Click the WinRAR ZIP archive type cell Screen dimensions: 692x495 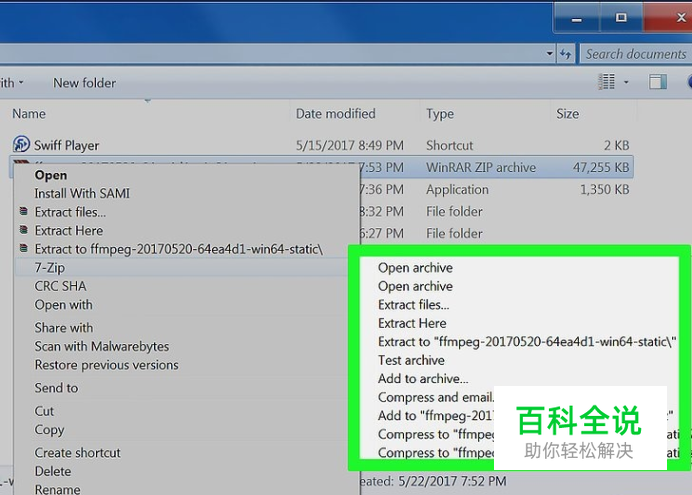click(x=481, y=168)
